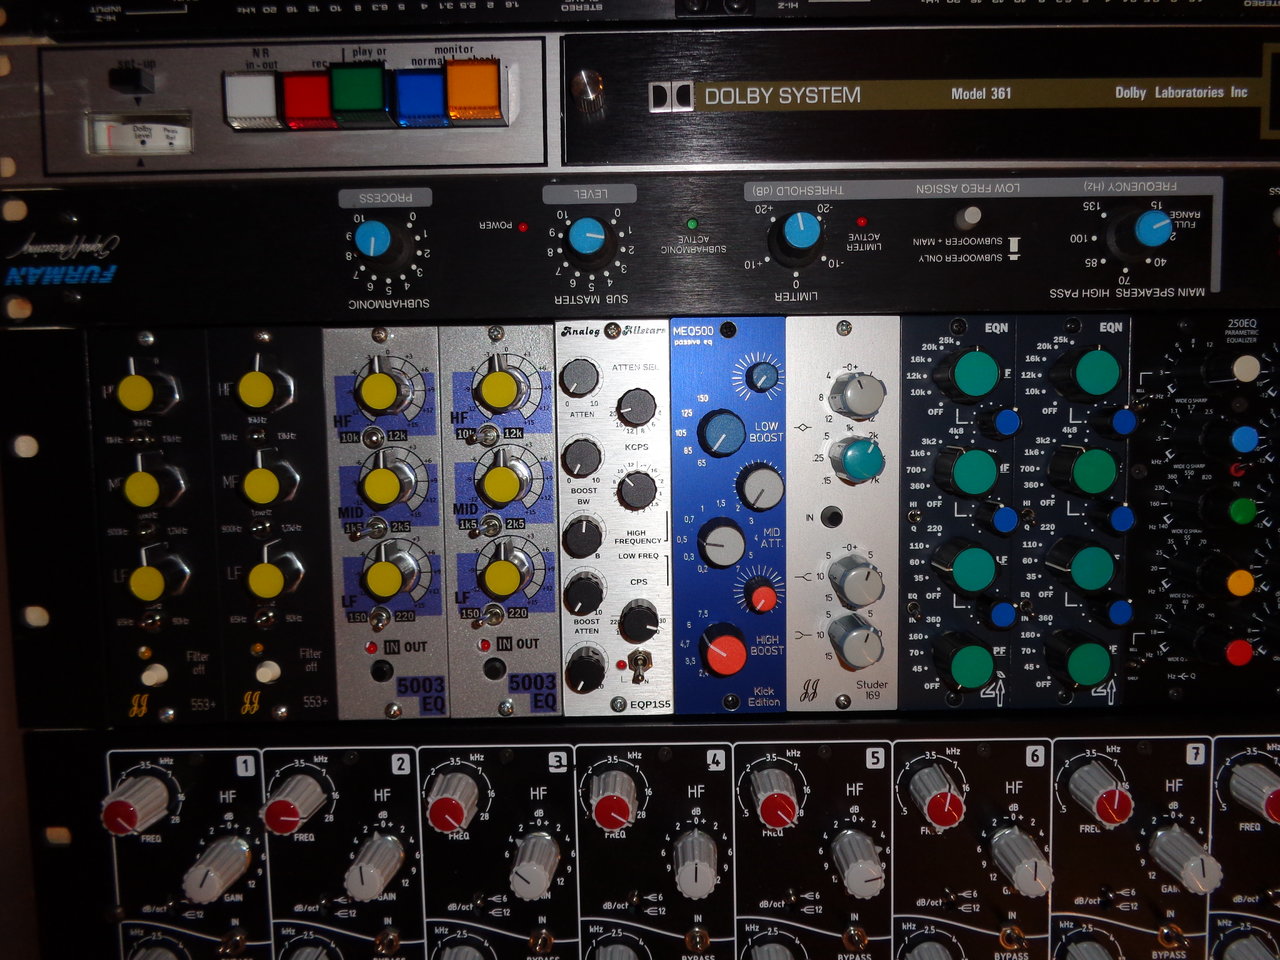Flip the 10k/12k toggle on left 5003 EQ
Image resolution: width=1280 pixels, height=960 pixels.
(373, 436)
